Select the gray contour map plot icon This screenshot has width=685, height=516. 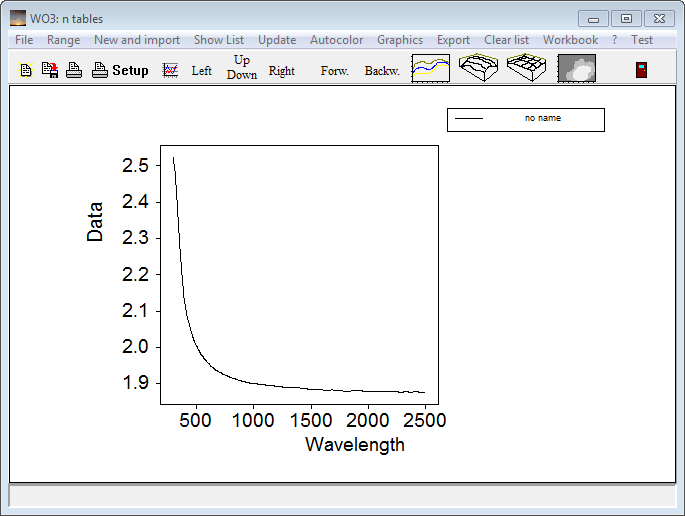tap(576, 69)
